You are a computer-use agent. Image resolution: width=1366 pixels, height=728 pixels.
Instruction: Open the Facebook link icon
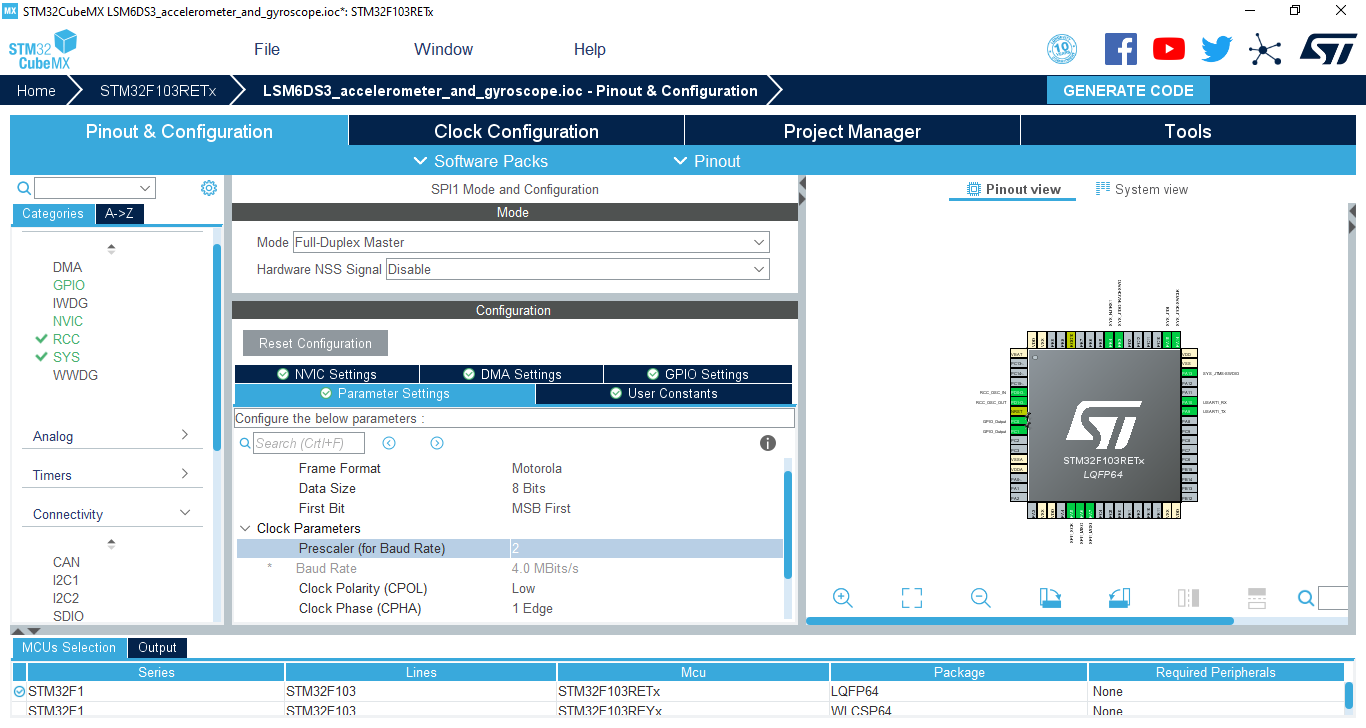coord(1121,49)
